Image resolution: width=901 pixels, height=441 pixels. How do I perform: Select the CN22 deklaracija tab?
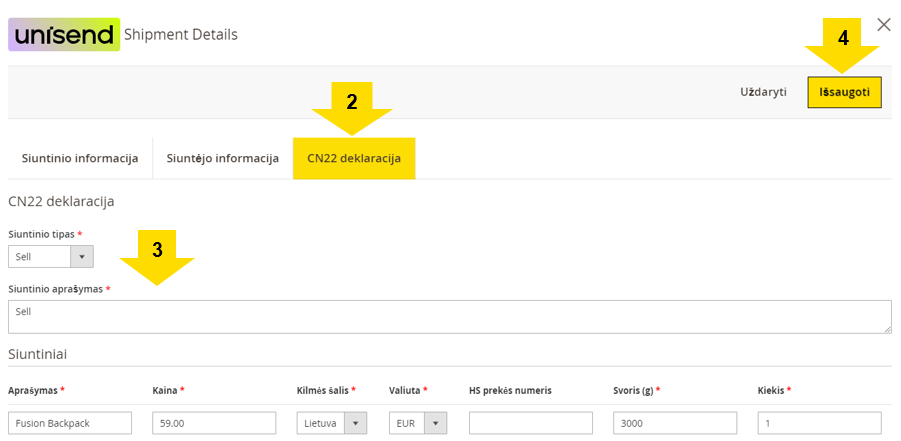point(354,159)
